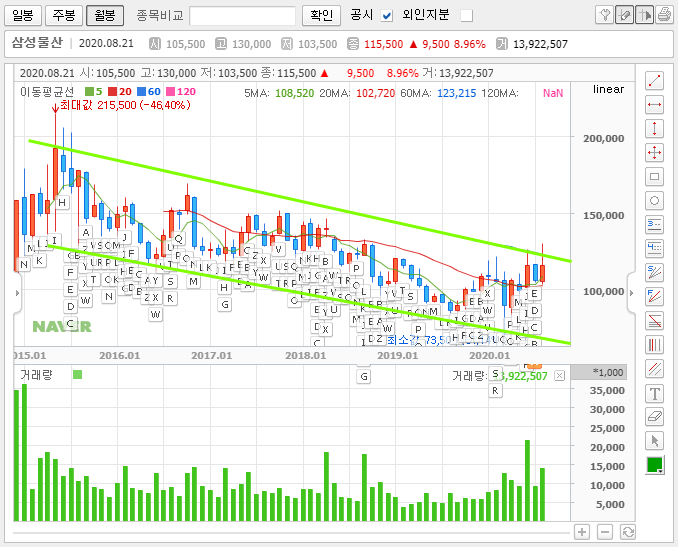
Task: Open the green drawing color picker
Action: [x=655, y=465]
